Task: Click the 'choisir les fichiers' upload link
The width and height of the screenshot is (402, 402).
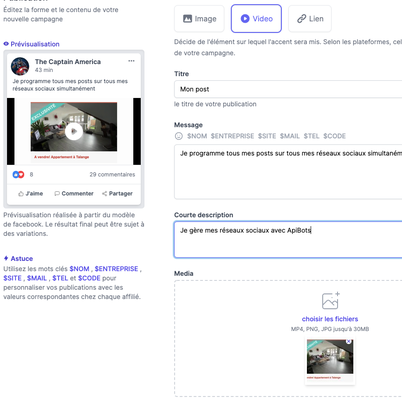Action: coord(330,319)
